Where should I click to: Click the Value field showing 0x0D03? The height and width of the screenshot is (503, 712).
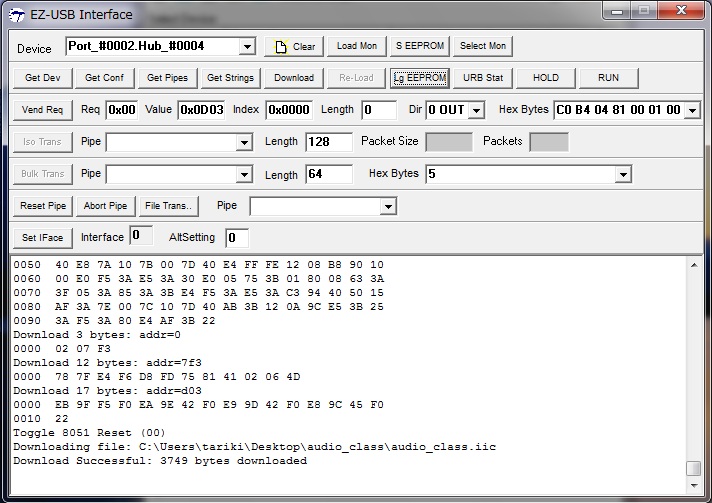(x=202, y=110)
